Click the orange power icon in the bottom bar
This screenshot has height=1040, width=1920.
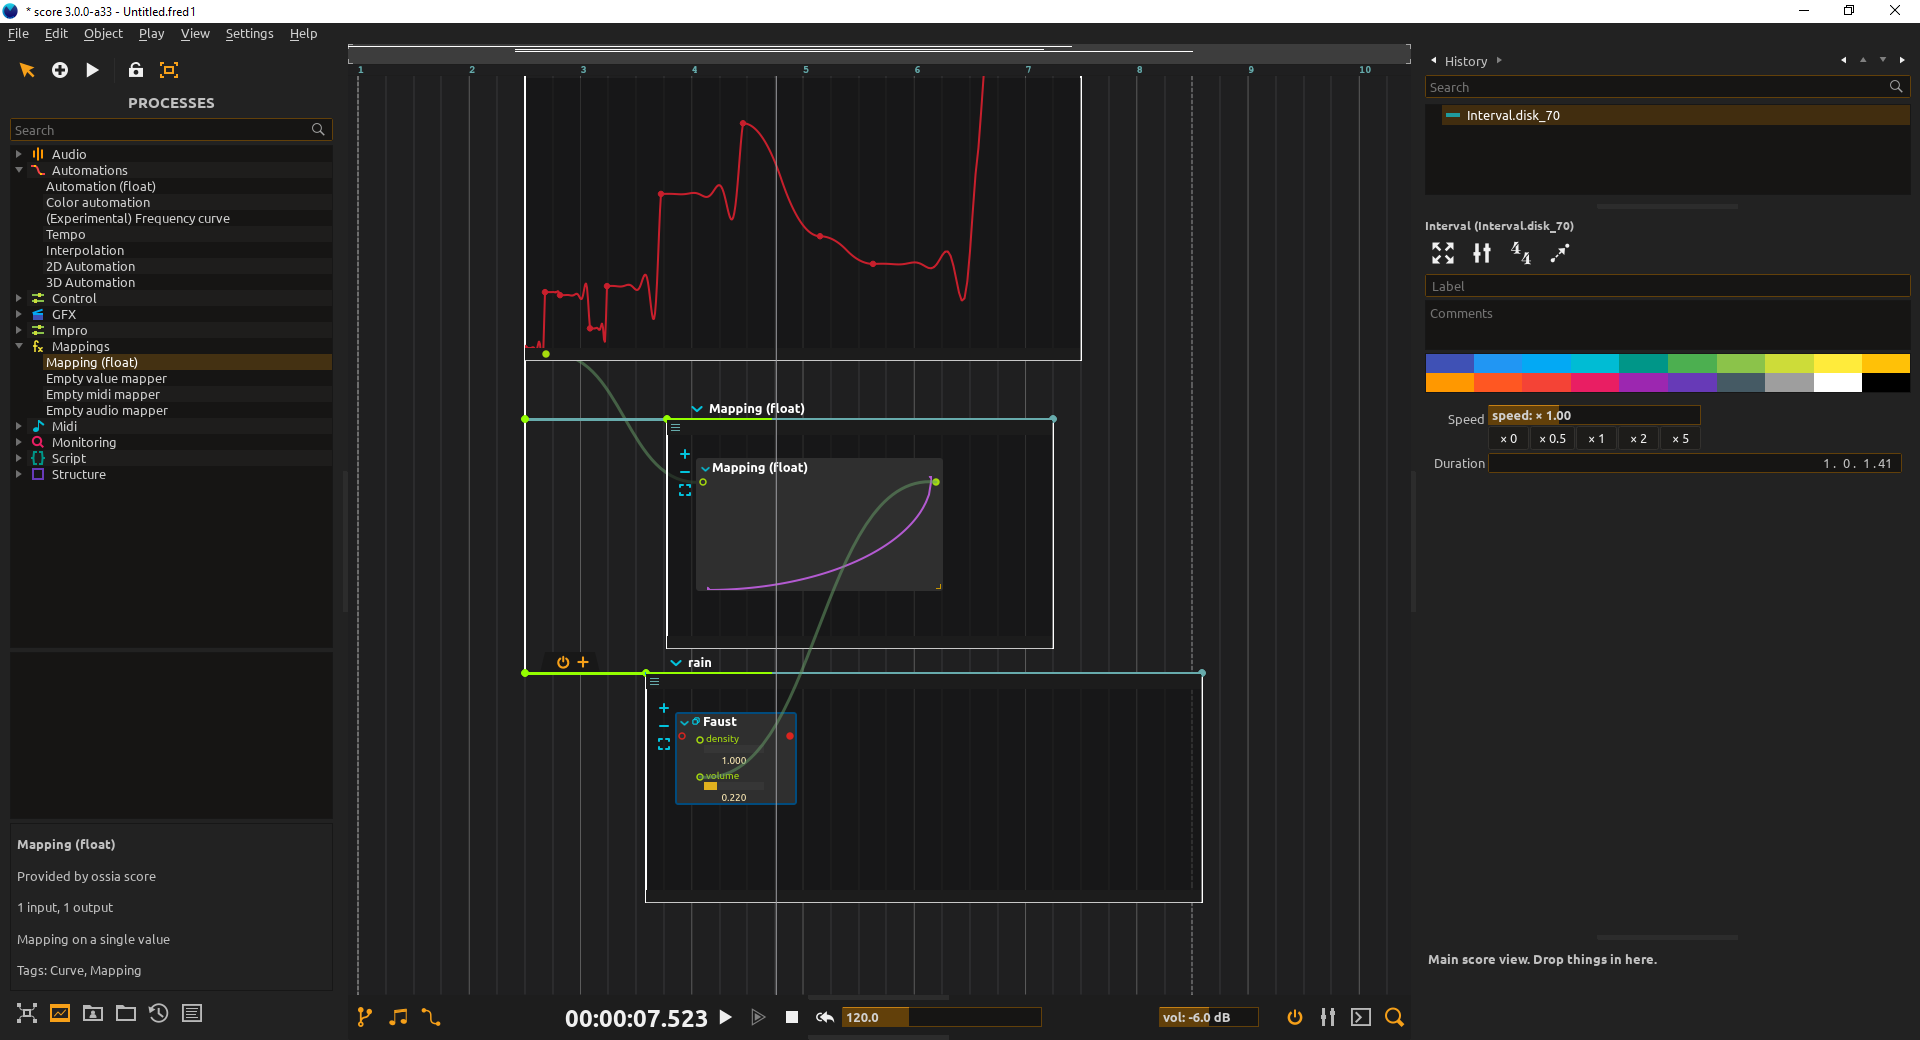coord(1295,1017)
